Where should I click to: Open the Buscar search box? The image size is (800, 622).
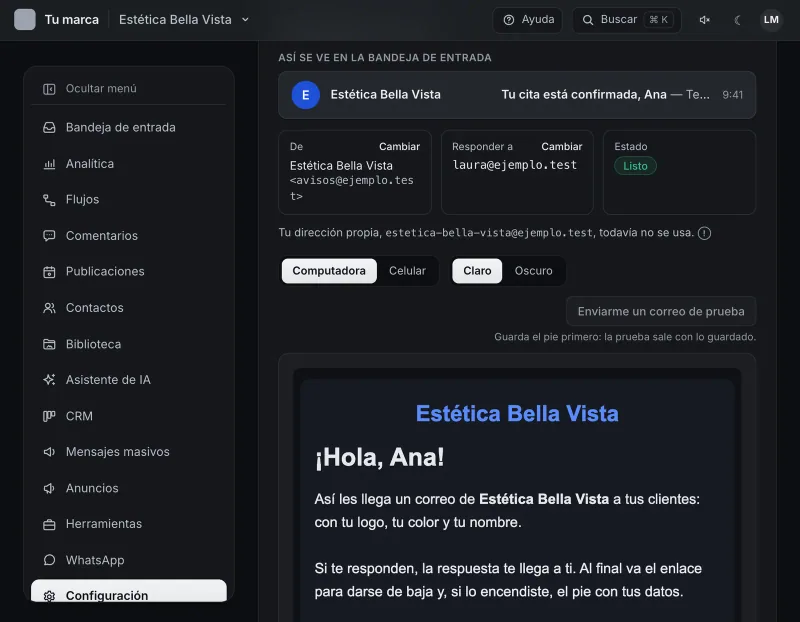pyautogui.click(x=627, y=20)
